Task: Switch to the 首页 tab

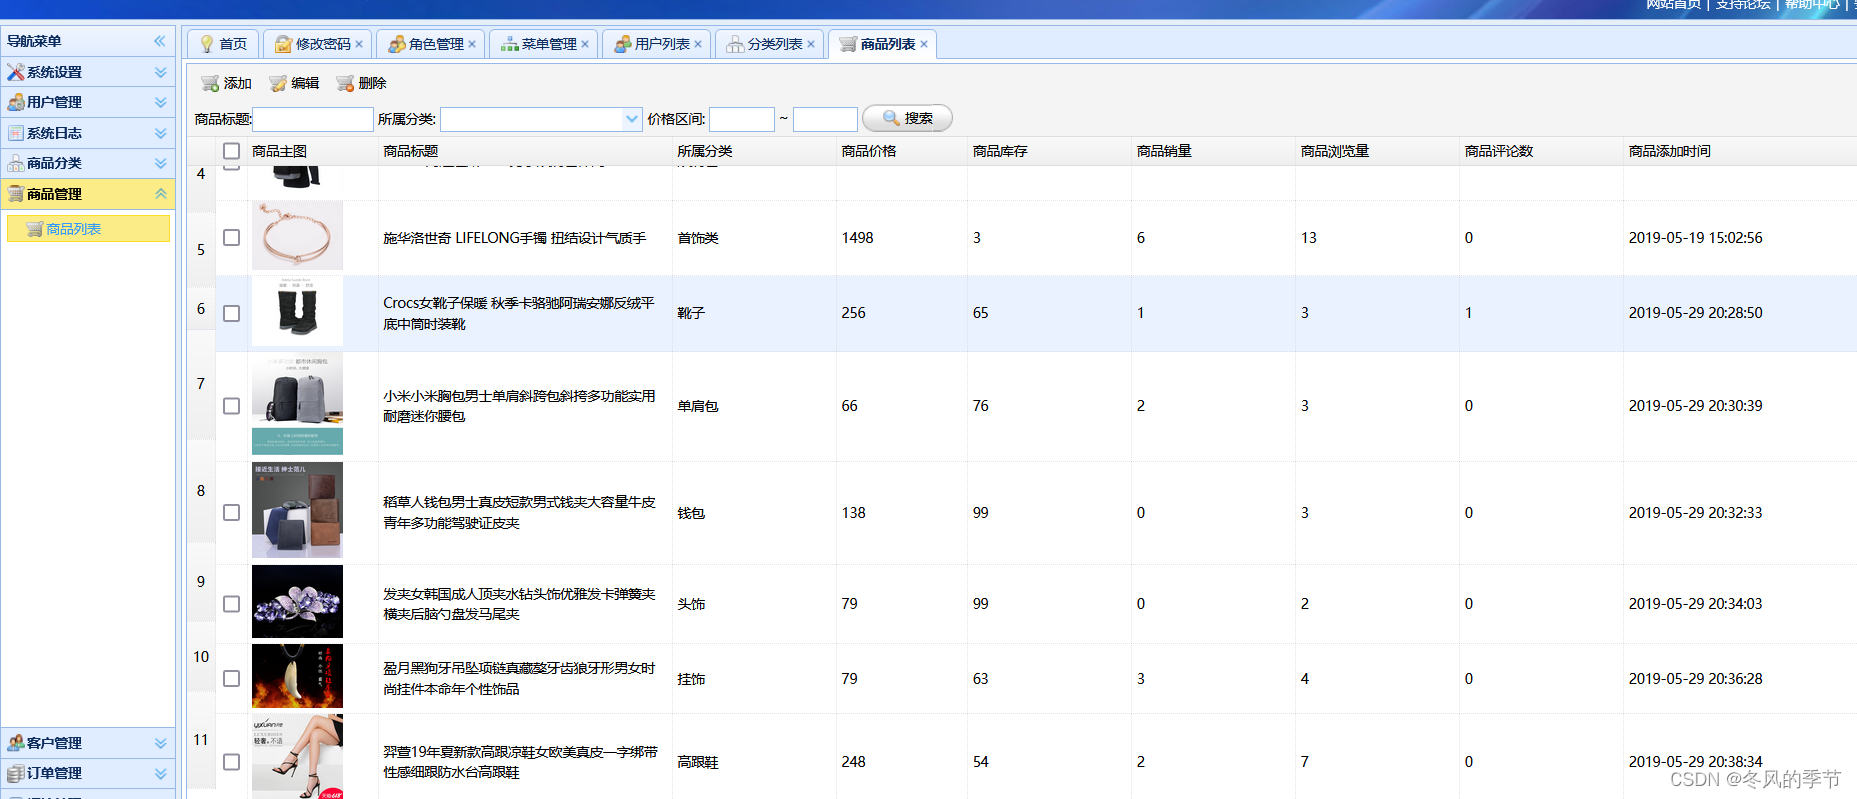Action: point(223,44)
